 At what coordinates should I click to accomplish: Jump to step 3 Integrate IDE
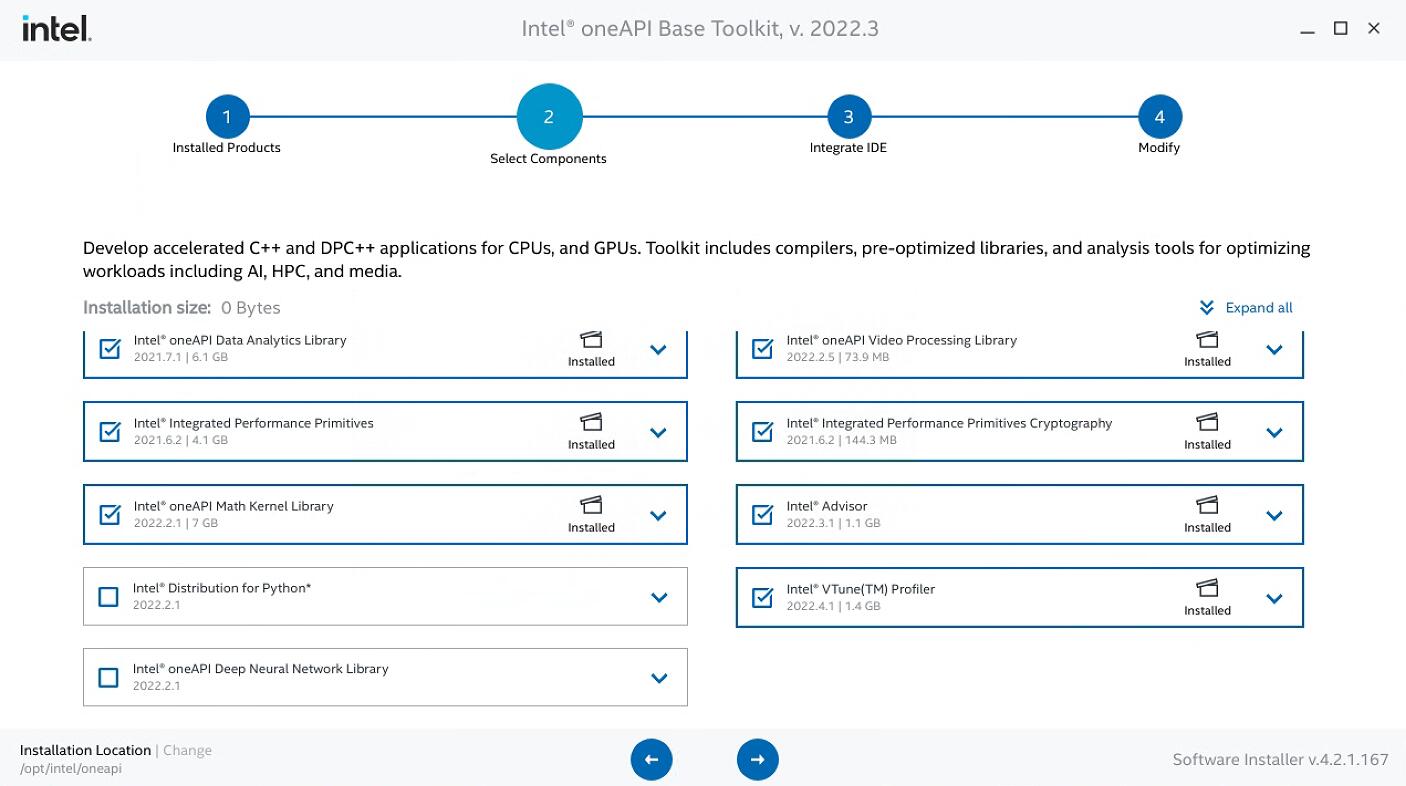(848, 117)
